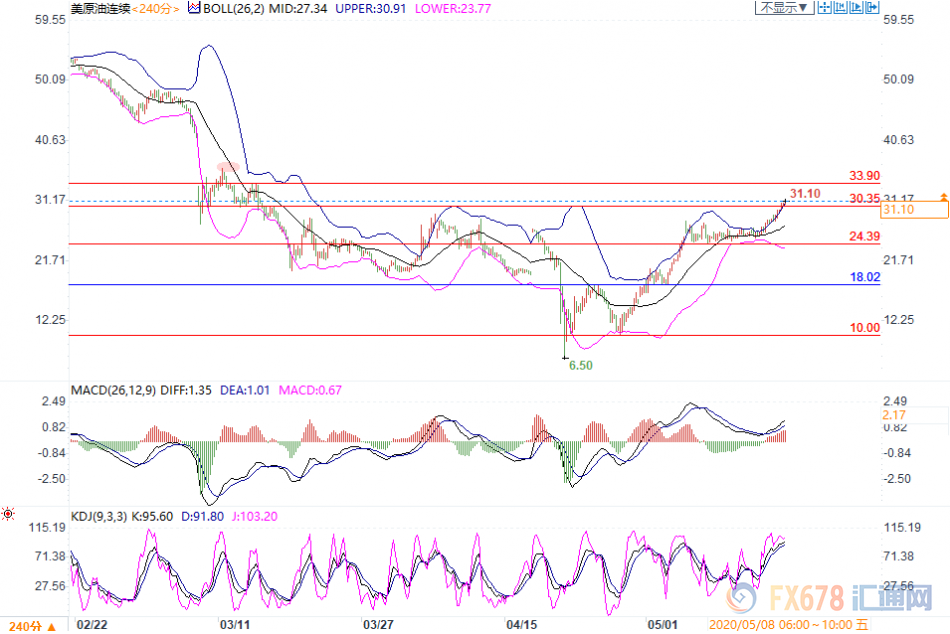The height and width of the screenshot is (634, 950).
Task: Toggle the crosshair cursor tool icon
Action: tap(825, 7)
